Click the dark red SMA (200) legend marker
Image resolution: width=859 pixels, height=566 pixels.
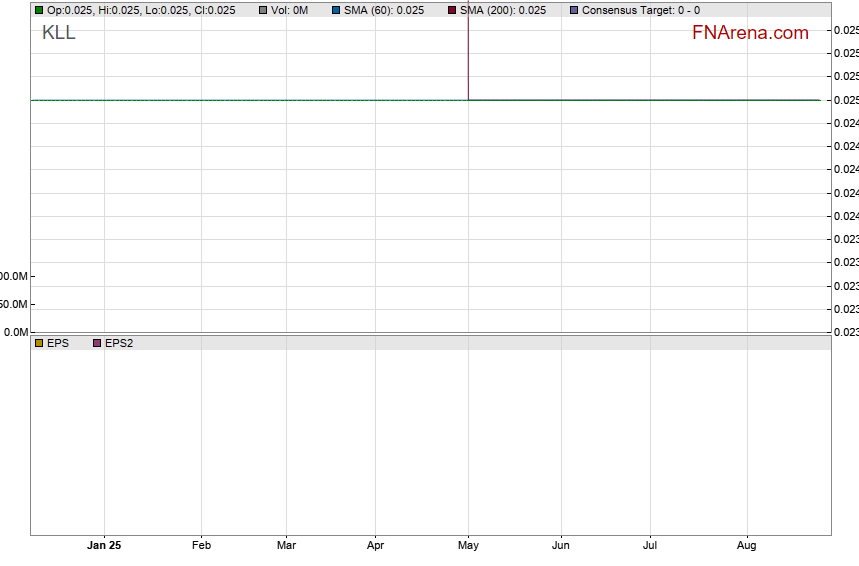[x=452, y=10]
